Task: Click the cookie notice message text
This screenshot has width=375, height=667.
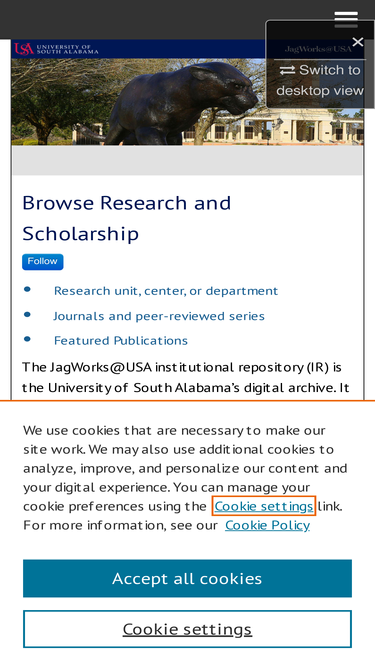Action: (185, 478)
